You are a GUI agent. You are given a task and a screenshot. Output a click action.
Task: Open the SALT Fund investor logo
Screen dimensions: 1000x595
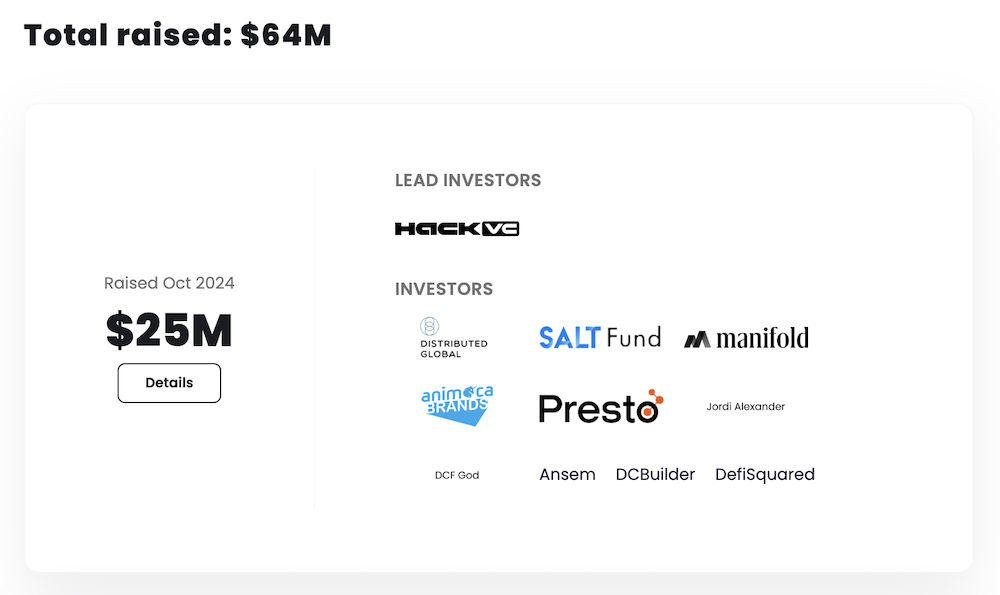pyautogui.click(x=599, y=337)
